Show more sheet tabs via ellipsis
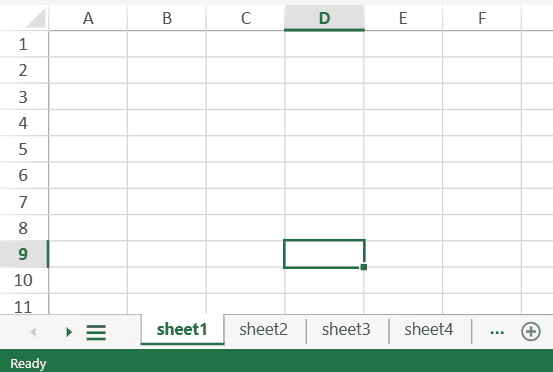This screenshot has height=372, width=553. pyautogui.click(x=497, y=332)
